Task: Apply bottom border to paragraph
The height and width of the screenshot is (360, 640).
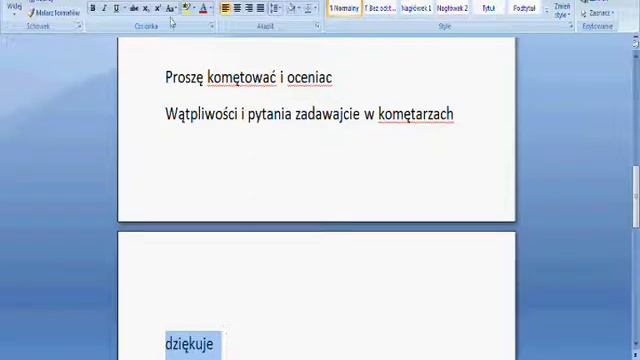Action: (308, 8)
